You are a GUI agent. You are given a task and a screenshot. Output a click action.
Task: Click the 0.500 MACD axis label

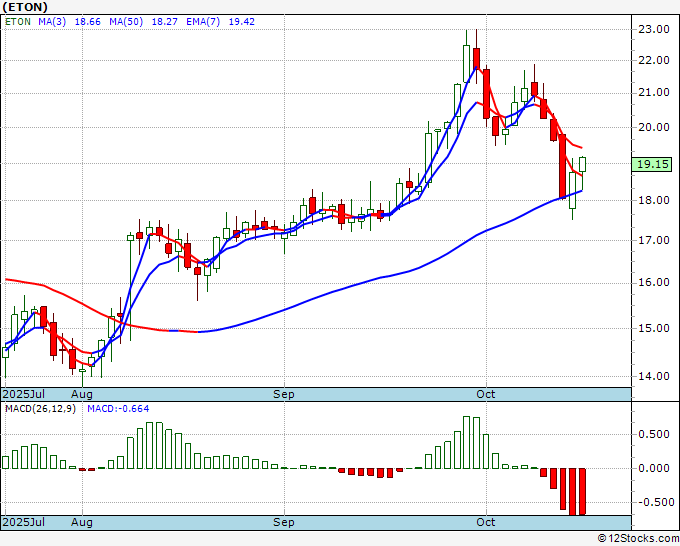[654, 435]
